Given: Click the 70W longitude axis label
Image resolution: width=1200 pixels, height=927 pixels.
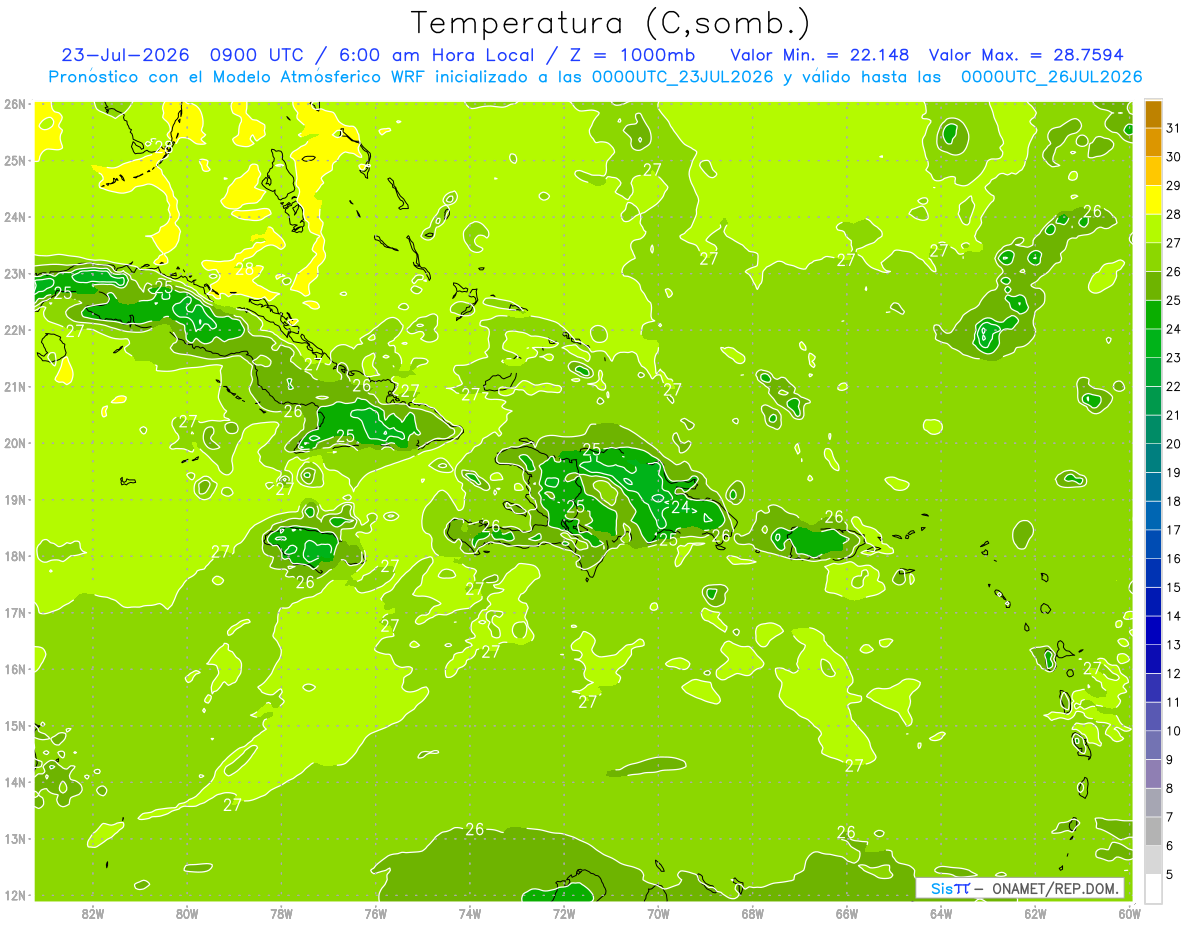Looking at the screenshot, I should [x=658, y=912].
